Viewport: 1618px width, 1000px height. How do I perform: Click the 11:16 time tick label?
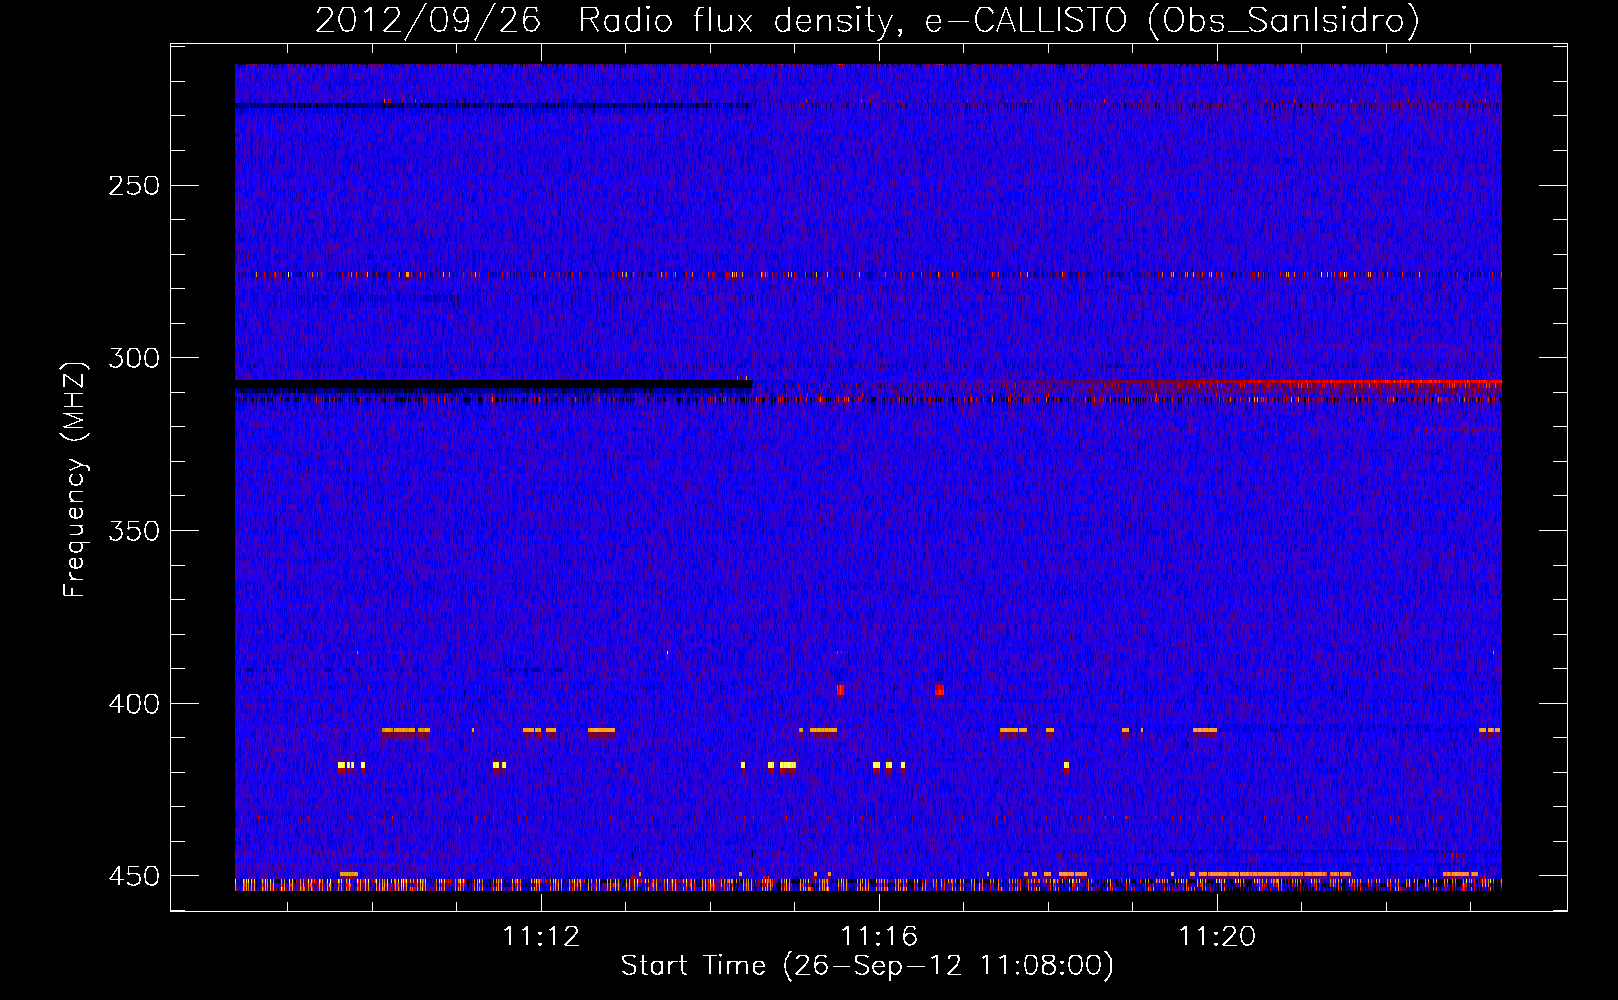coord(879,937)
